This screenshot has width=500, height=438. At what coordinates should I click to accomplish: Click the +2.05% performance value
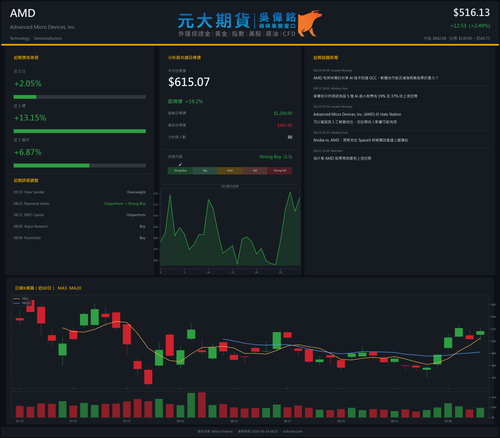tap(28, 83)
